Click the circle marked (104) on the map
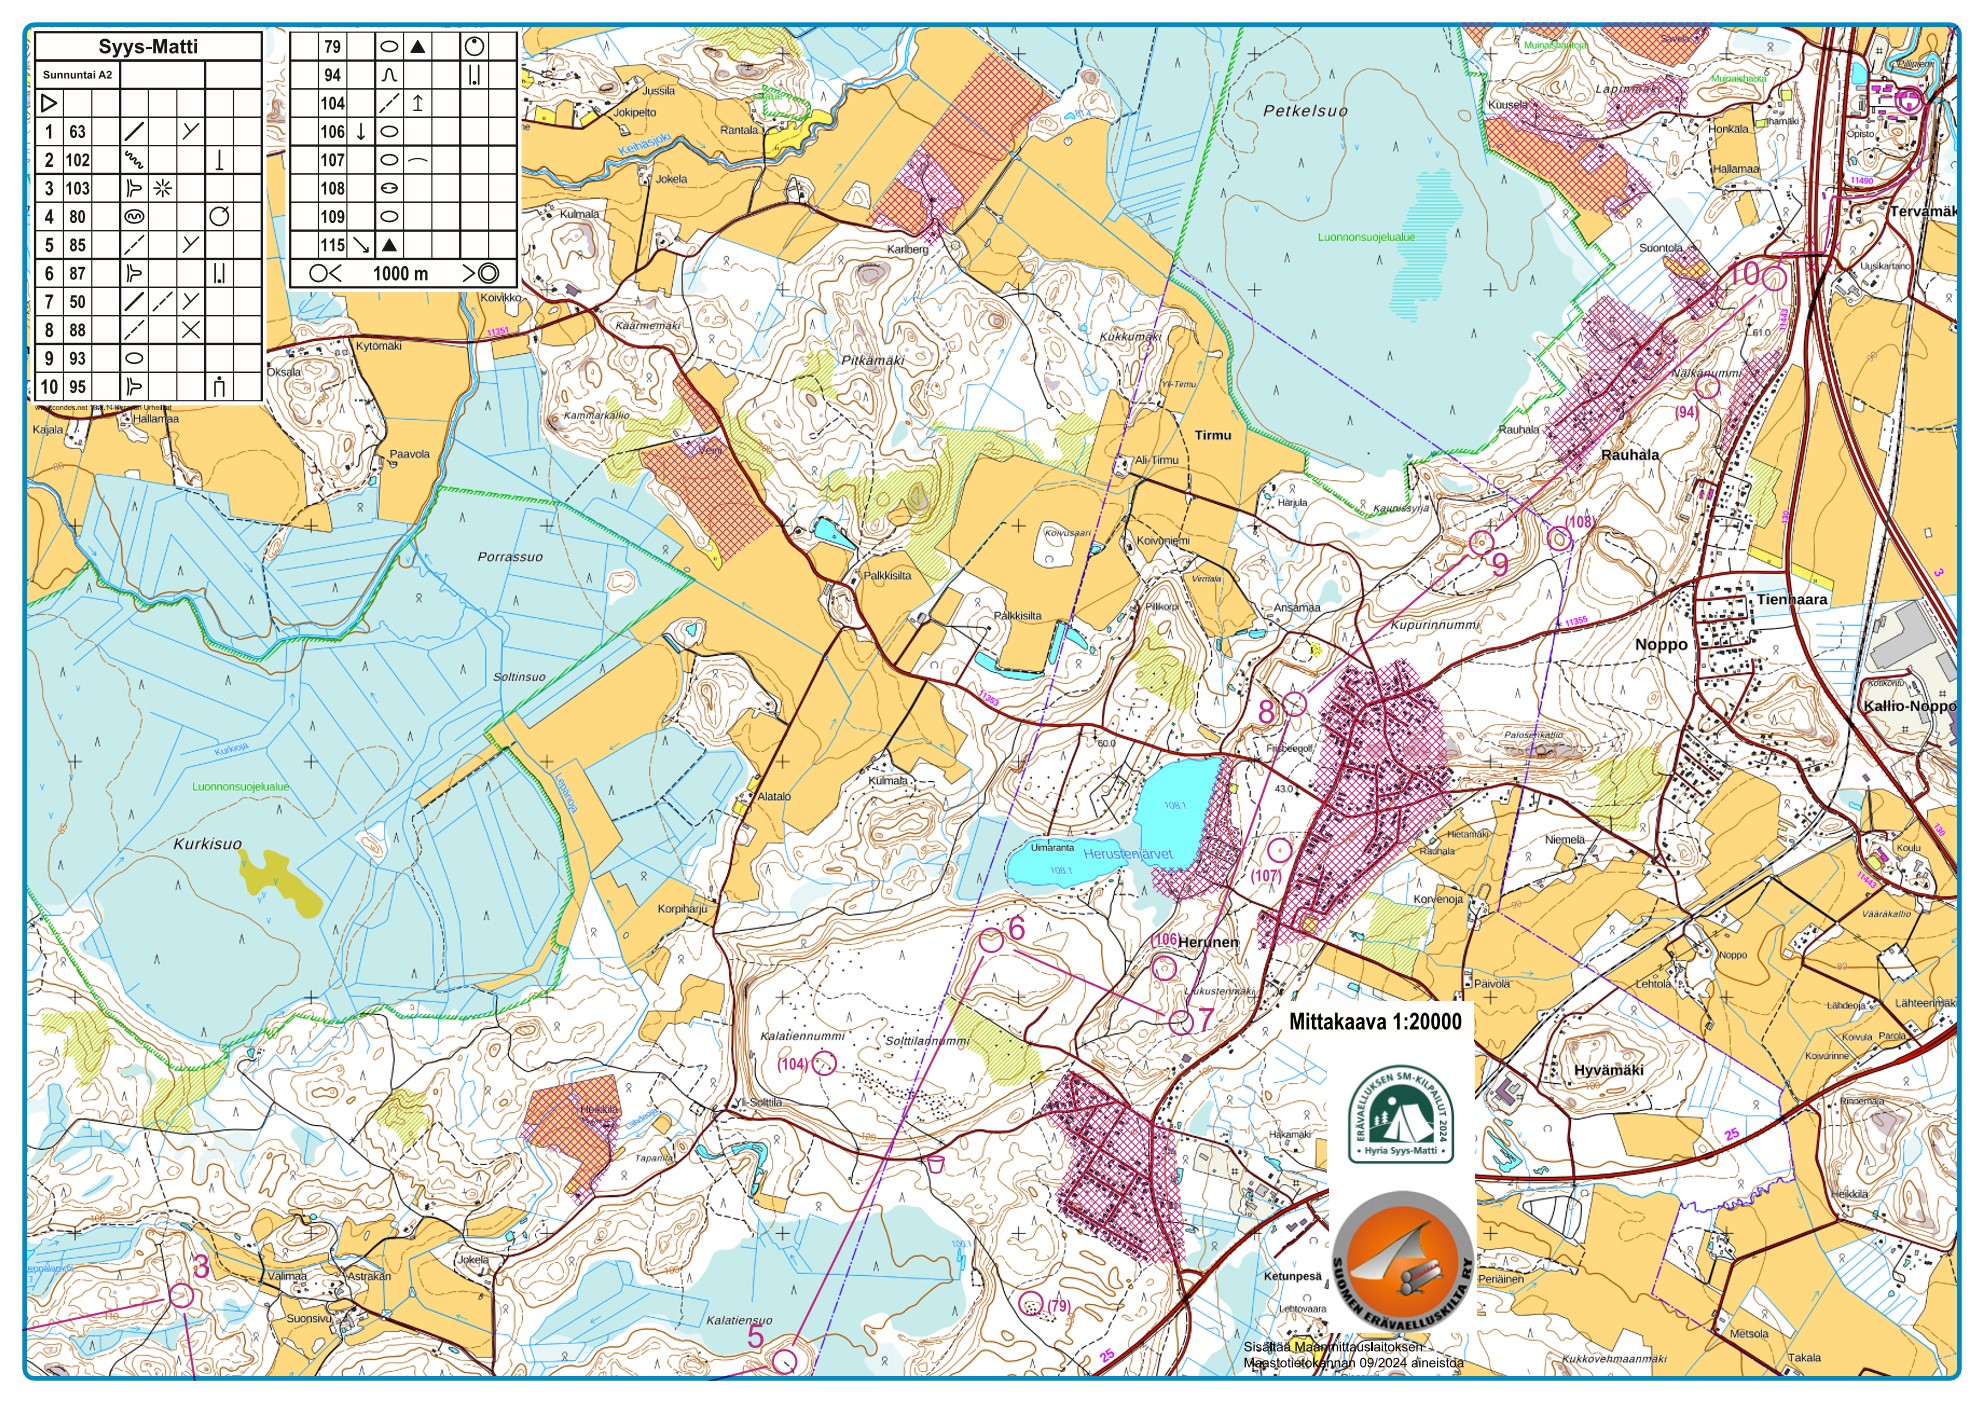Viewport: 1984px width, 1403px height. coord(823,1063)
